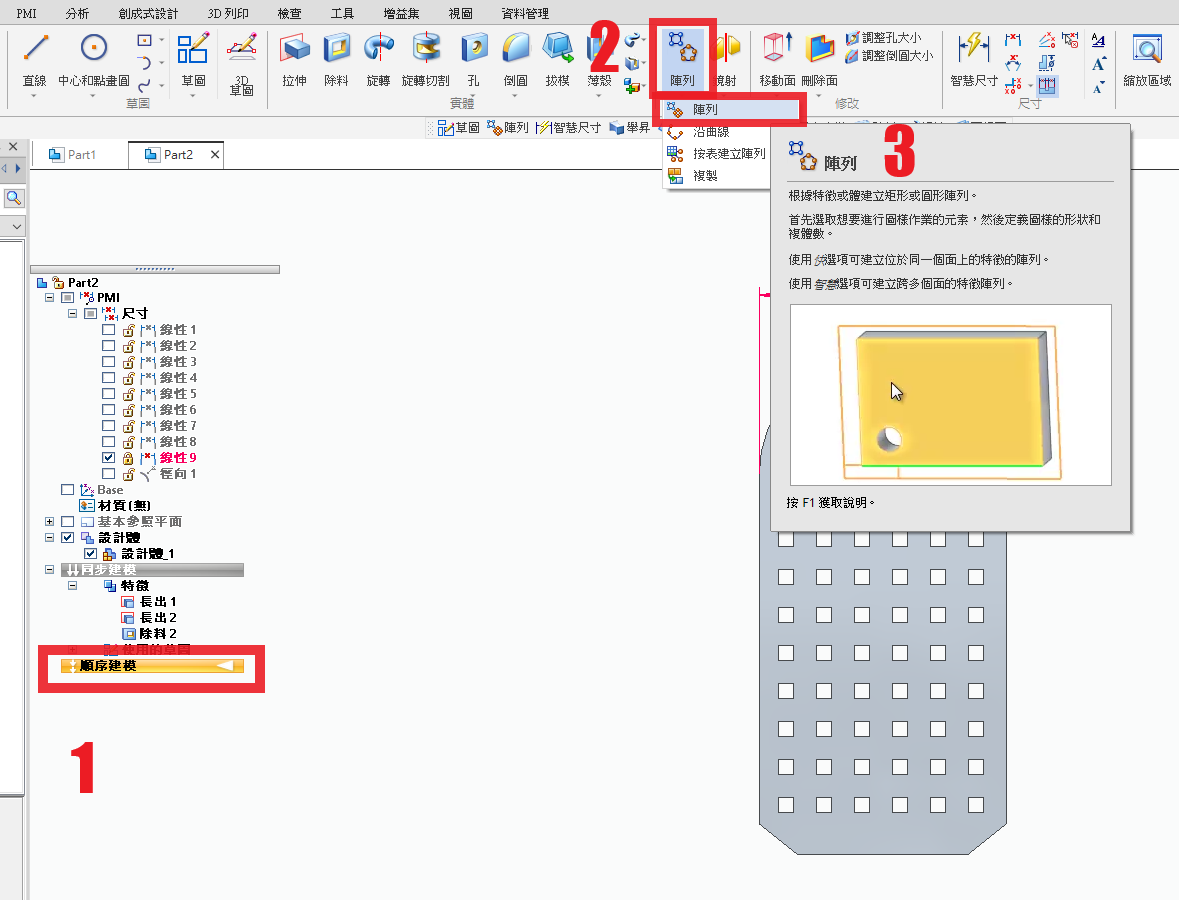Toggle checkbox for 線性 5 dimension

pos(108,394)
